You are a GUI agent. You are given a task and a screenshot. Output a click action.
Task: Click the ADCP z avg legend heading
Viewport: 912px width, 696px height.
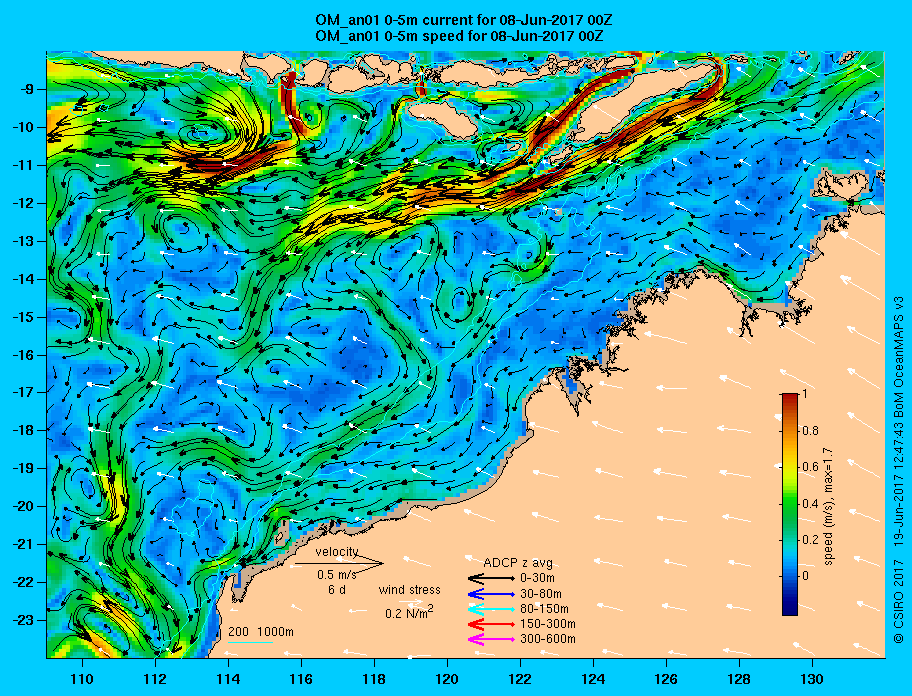click(x=518, y=563)
